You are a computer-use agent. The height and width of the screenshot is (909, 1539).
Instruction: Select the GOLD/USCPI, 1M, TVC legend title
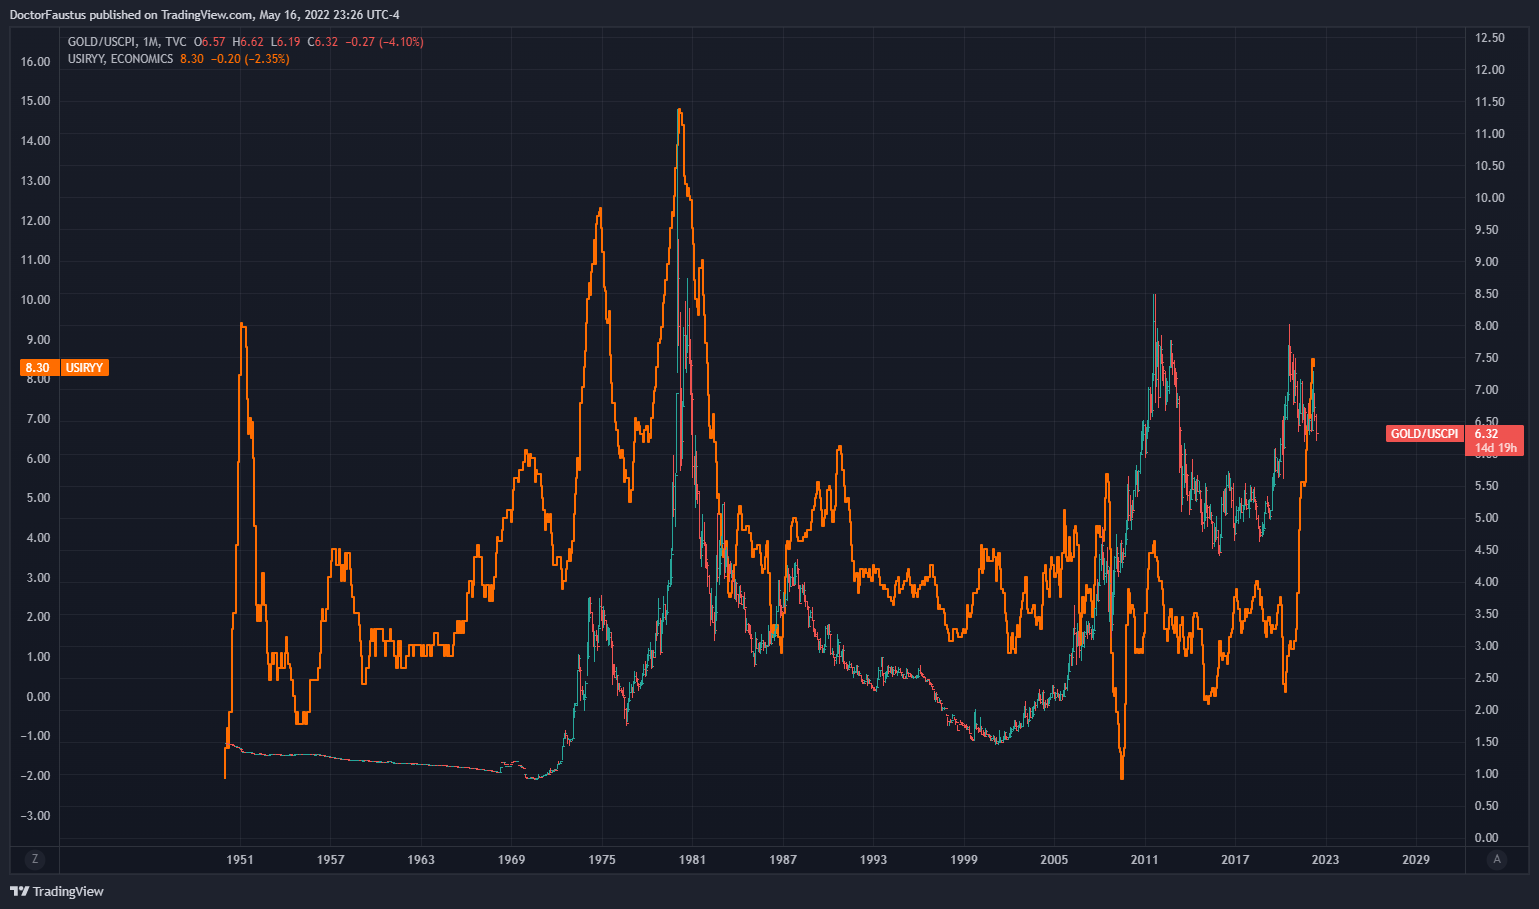(x=127, y=42)
